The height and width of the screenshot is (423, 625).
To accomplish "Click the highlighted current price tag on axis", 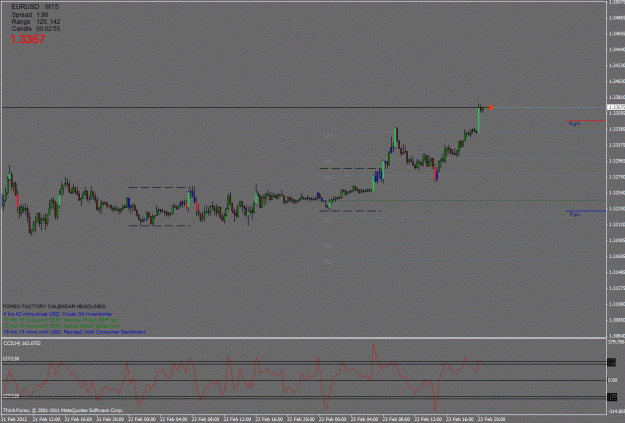I will (x=615, y=107).
